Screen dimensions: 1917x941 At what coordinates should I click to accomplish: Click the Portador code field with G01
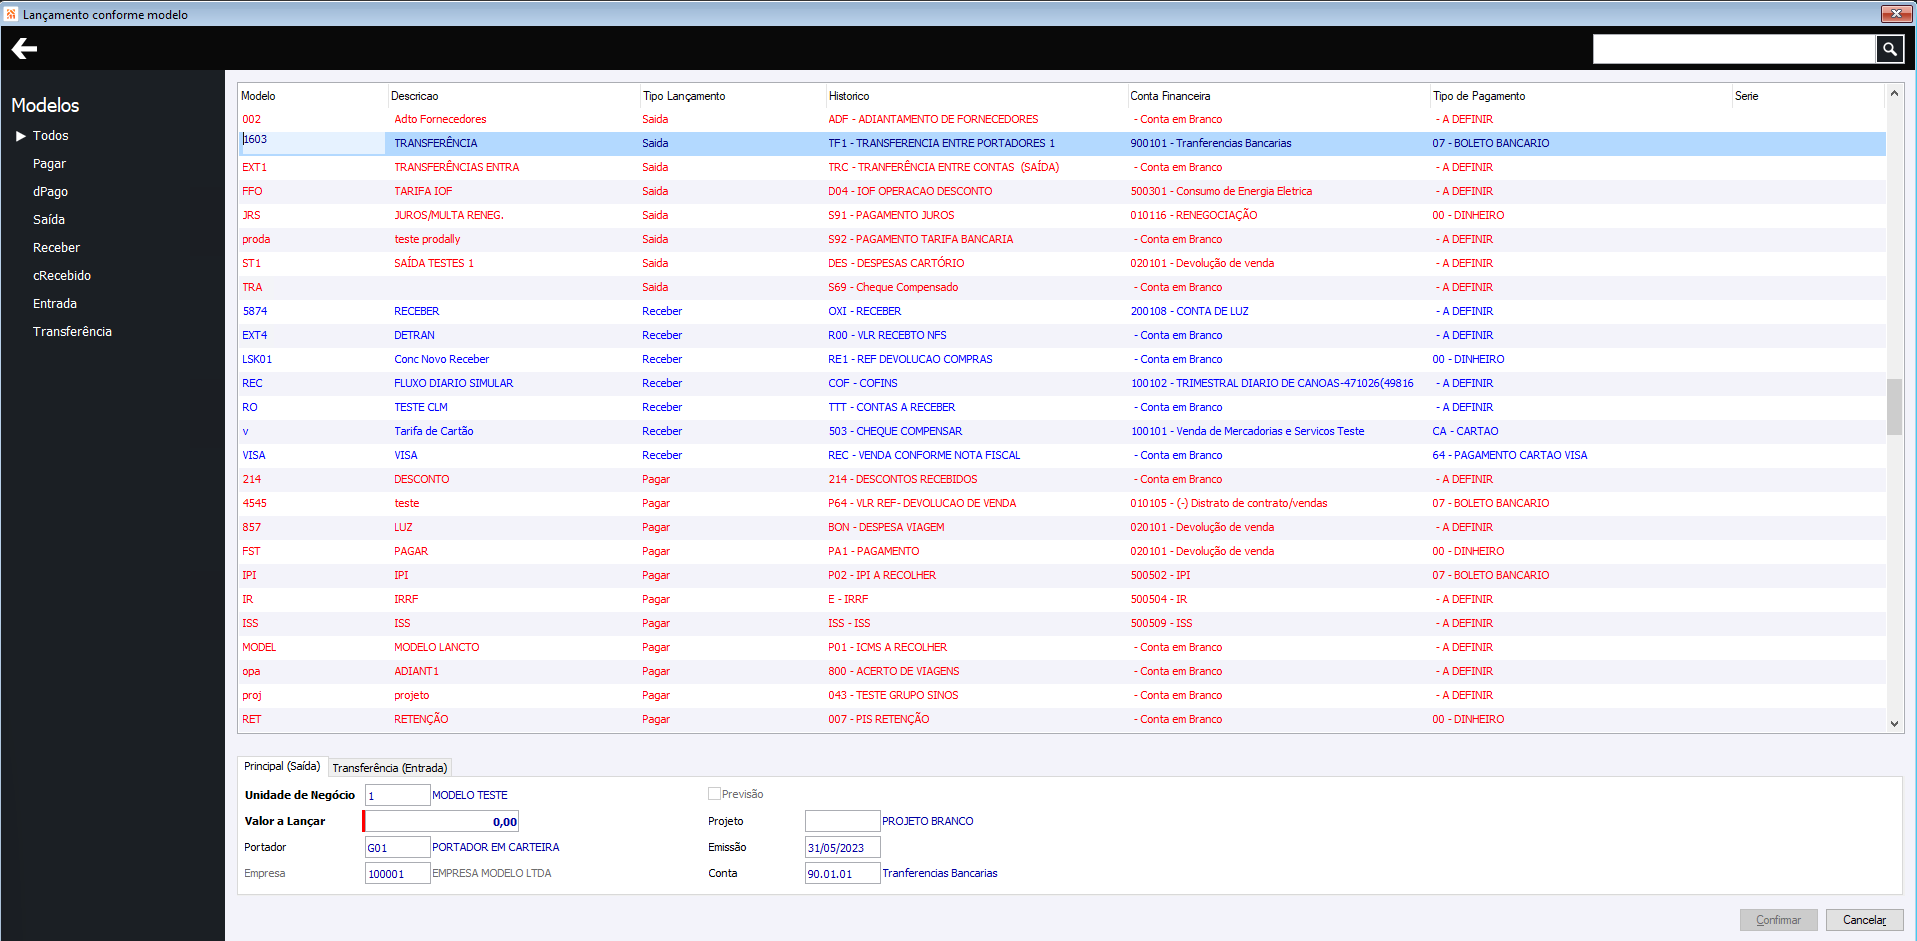(397, 847)
